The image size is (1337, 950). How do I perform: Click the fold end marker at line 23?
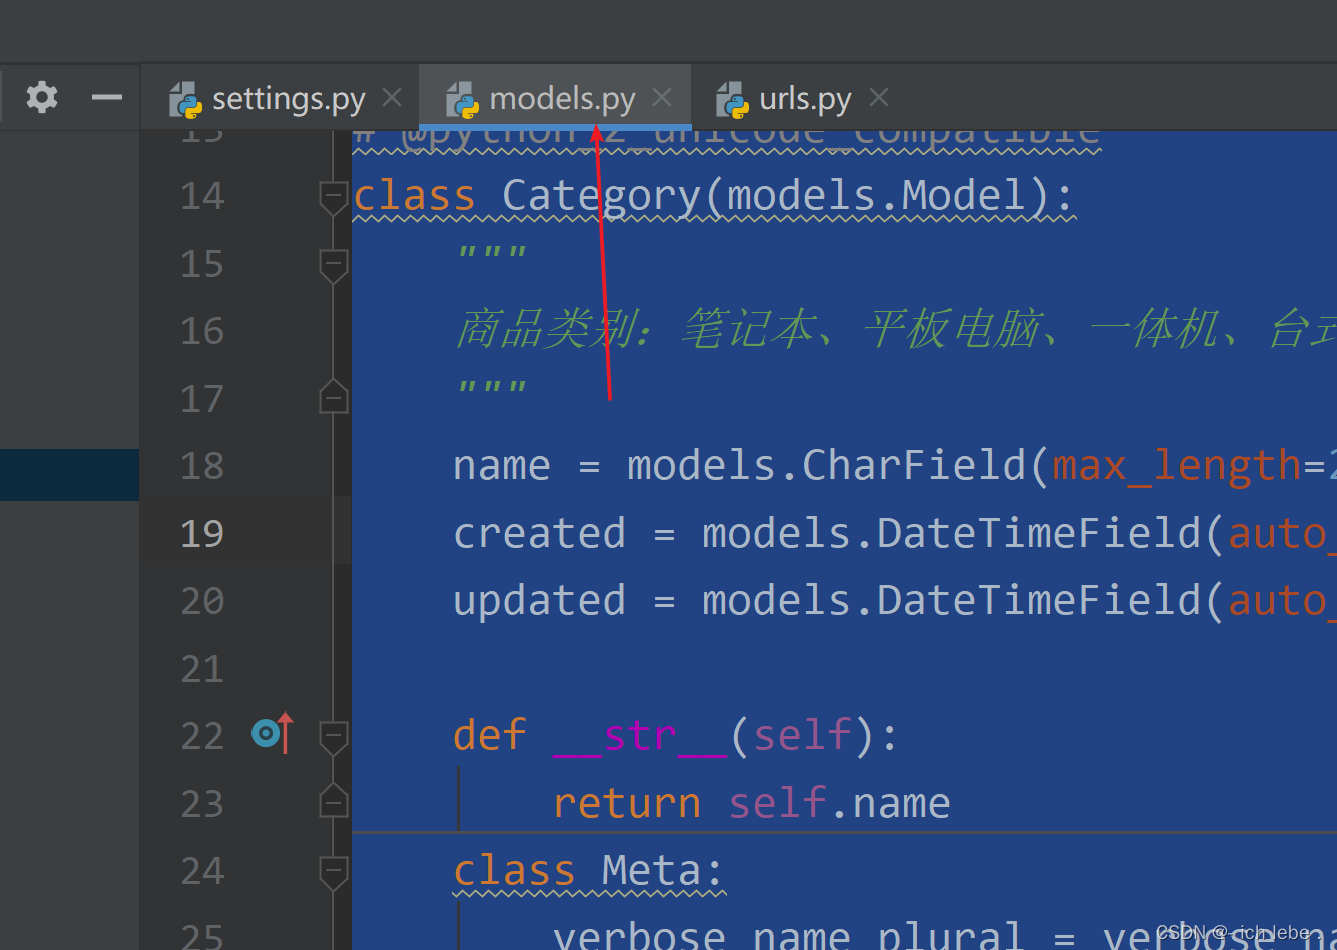click(x=333, y=801)
